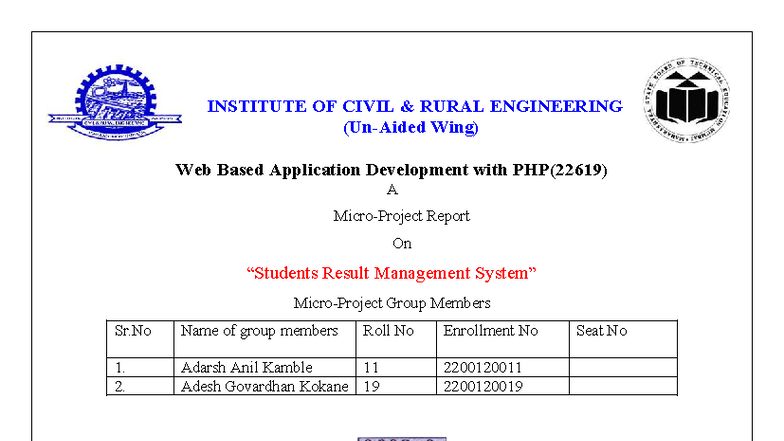Click the 'Seat No' column header
Image resolution: width=784 pixels, height=441 pixels.
point(623,339)
